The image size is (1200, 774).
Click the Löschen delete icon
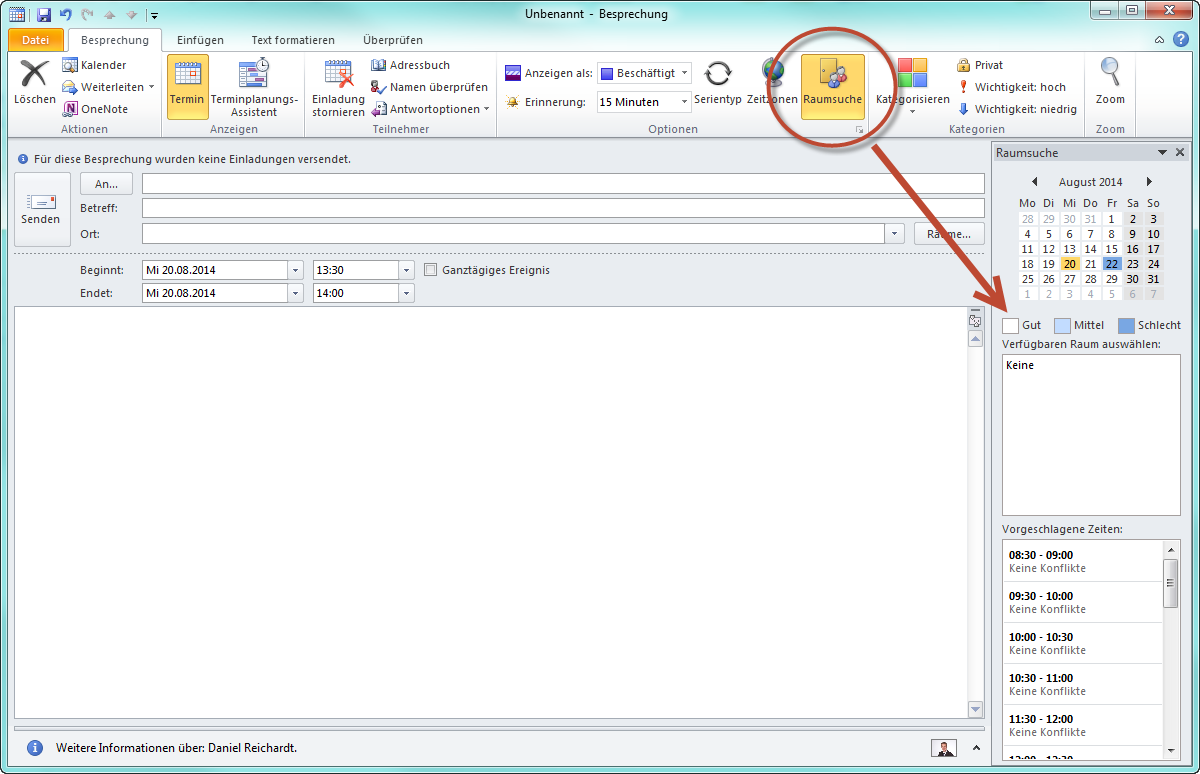[35, 82]
